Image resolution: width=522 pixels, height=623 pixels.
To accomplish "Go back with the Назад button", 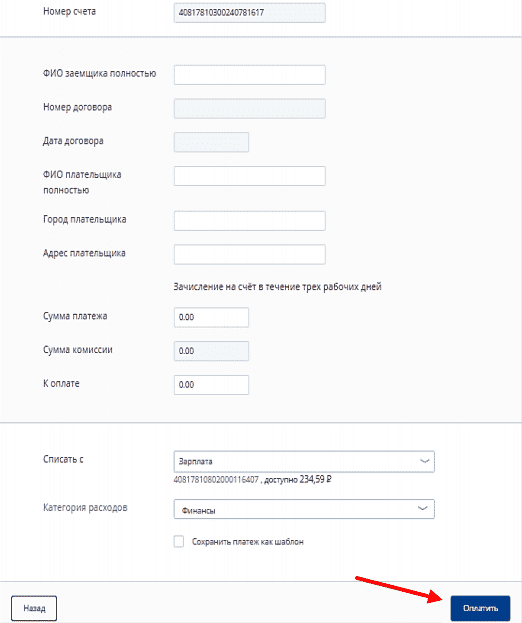I will click(34, 608).
